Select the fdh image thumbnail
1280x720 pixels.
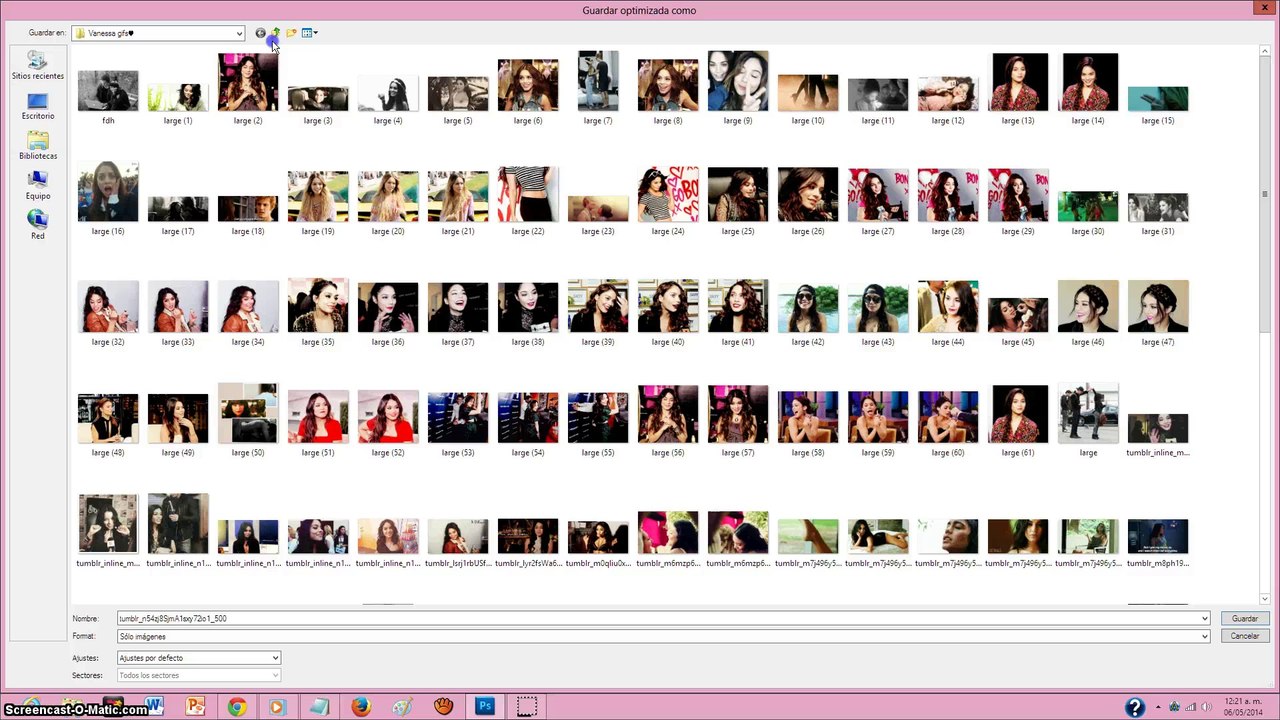108,92
